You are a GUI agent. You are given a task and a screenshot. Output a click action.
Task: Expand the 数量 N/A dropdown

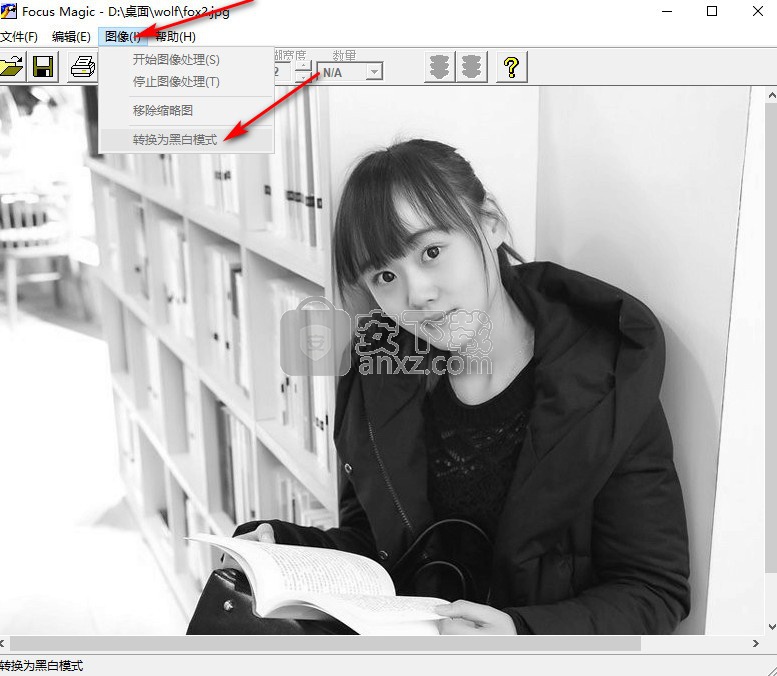374,72
